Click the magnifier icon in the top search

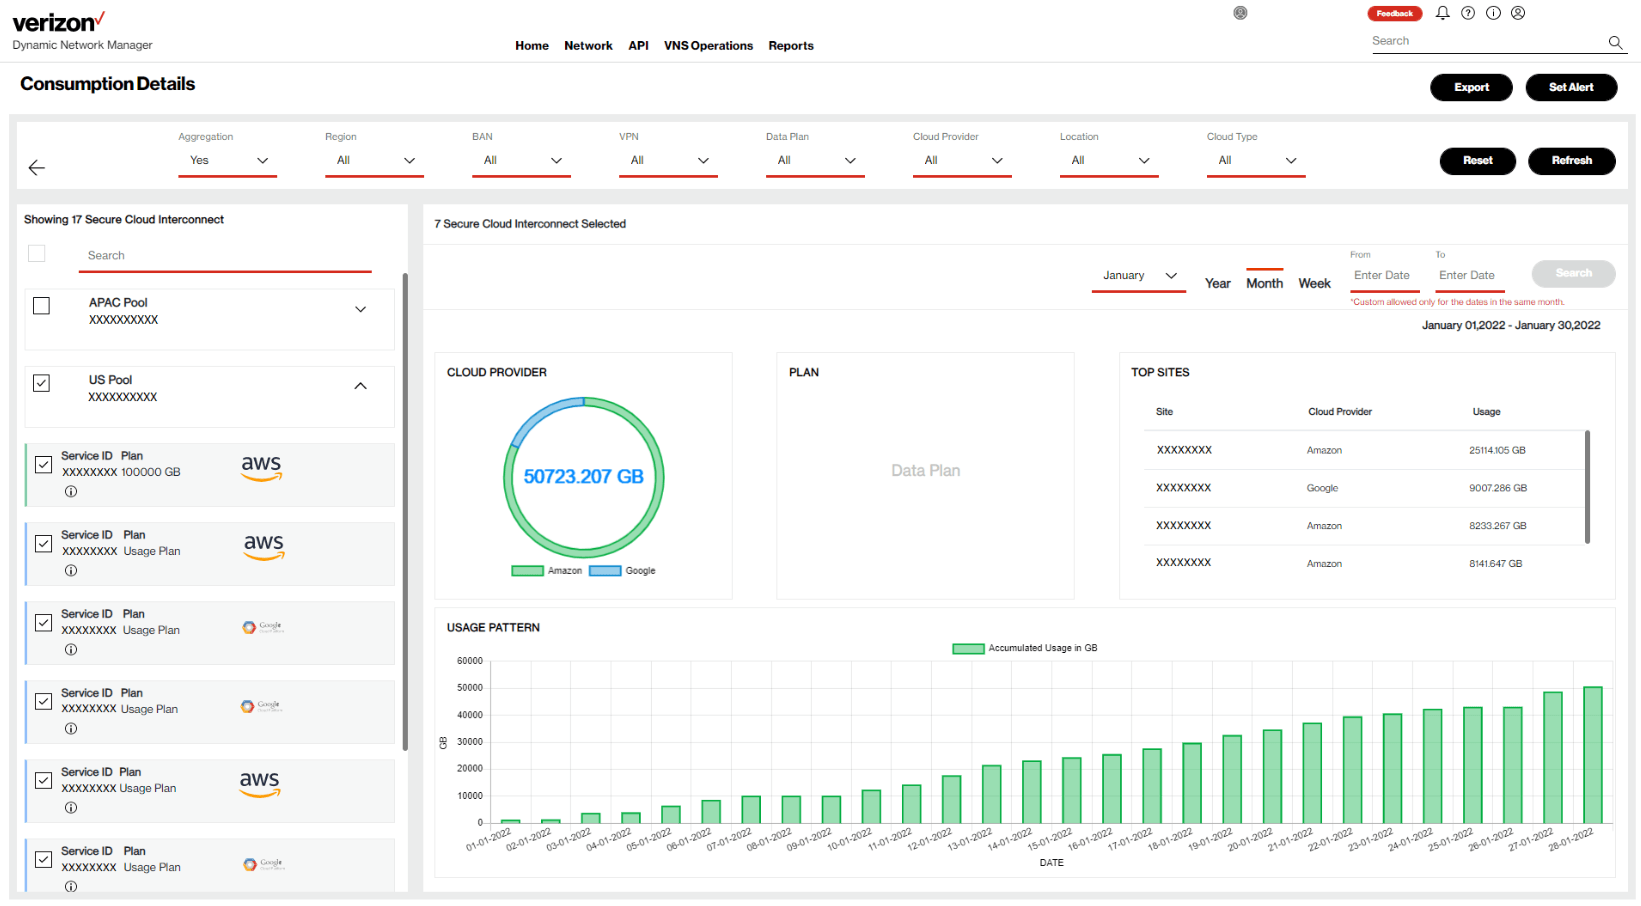[x=1615, y=42]
